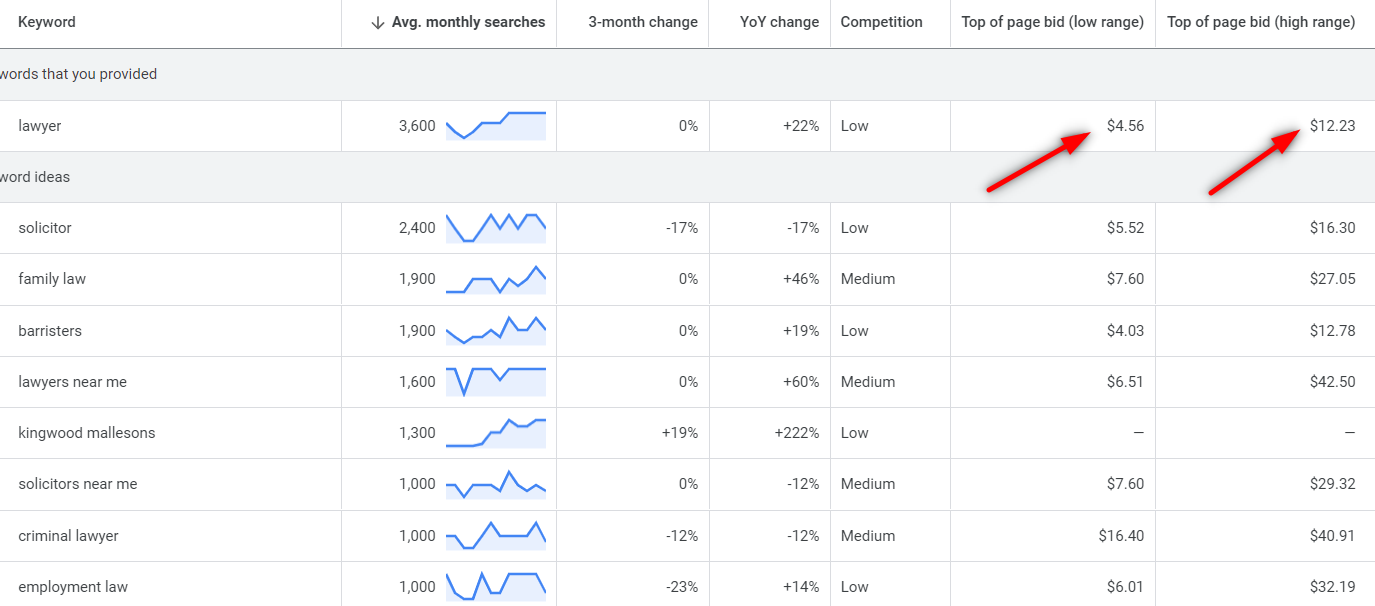Click the lawyer search trend sparkline
1375x606 pixels.
pos(496,126)
